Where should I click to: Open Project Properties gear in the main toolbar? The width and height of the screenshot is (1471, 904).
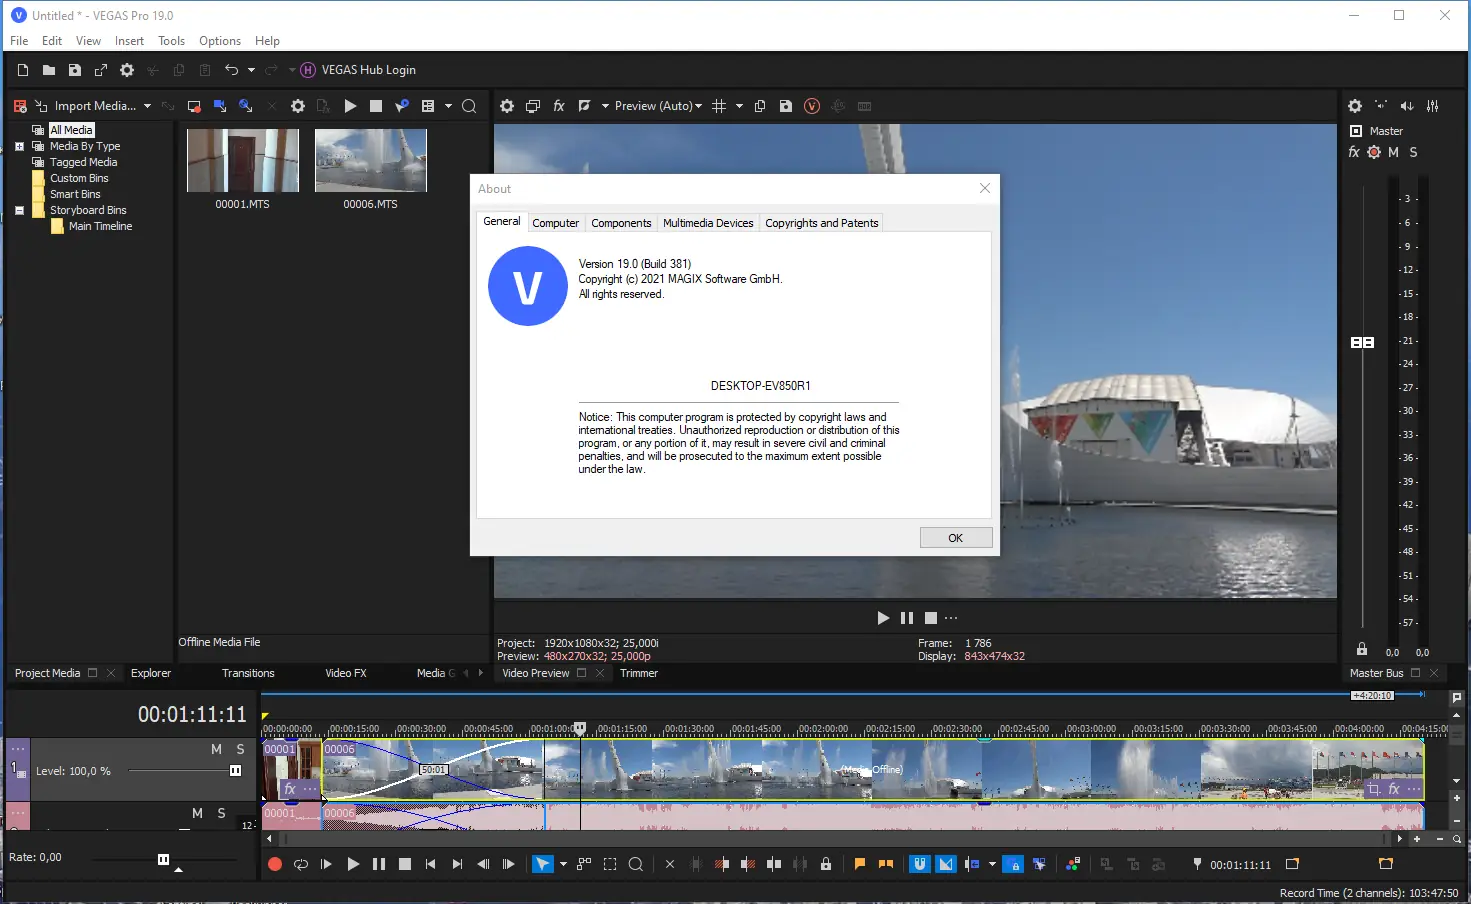(127, 70)
